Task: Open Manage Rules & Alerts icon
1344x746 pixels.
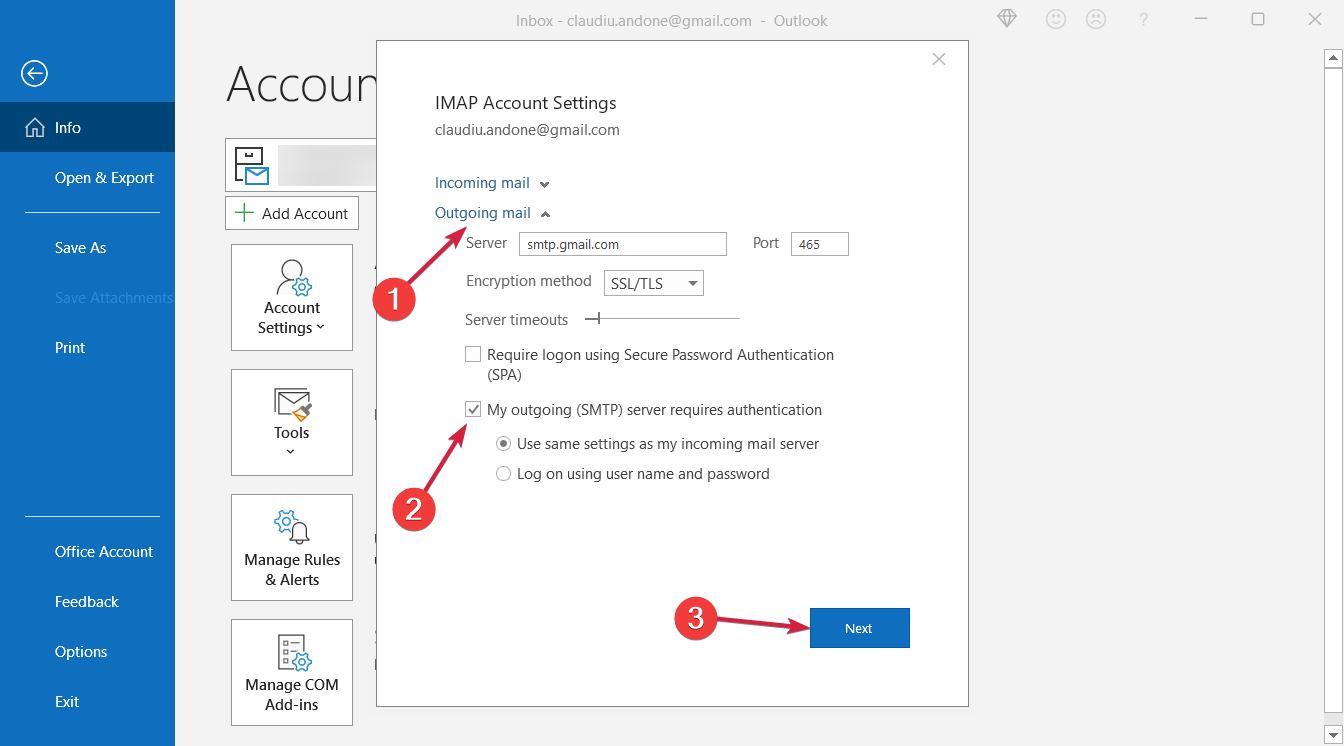Action: pyautogui.click(x=292, y=527)
